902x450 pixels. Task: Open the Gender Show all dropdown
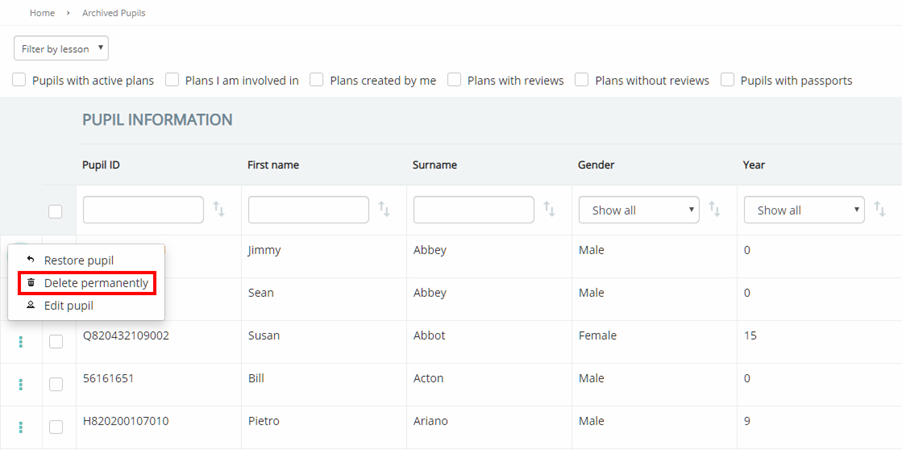pos(639,210)
